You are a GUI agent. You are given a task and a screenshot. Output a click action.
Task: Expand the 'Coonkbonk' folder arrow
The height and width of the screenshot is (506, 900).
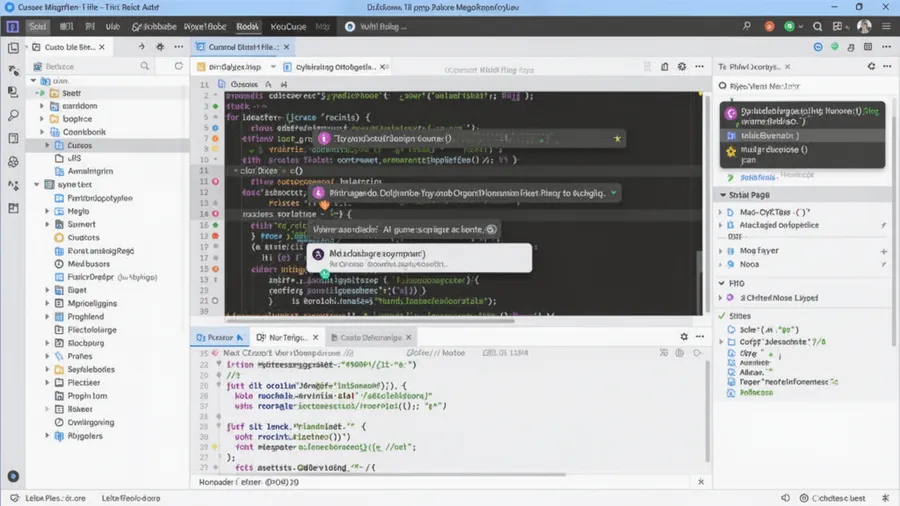[x=42, y=132]
